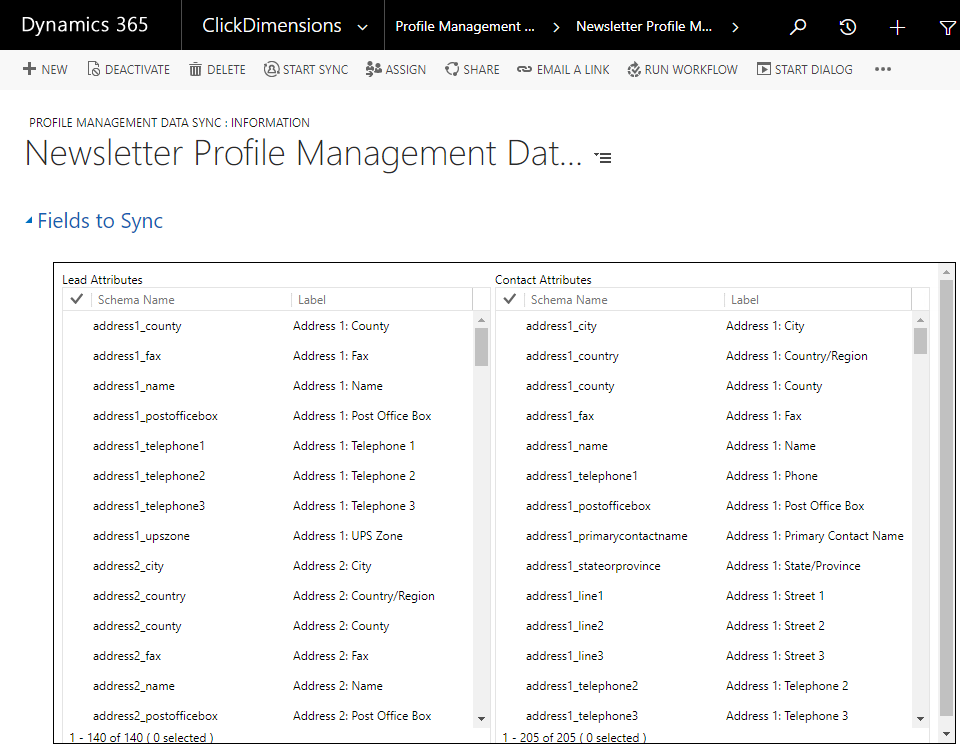Click START SYNC command label

coord(315,70)
